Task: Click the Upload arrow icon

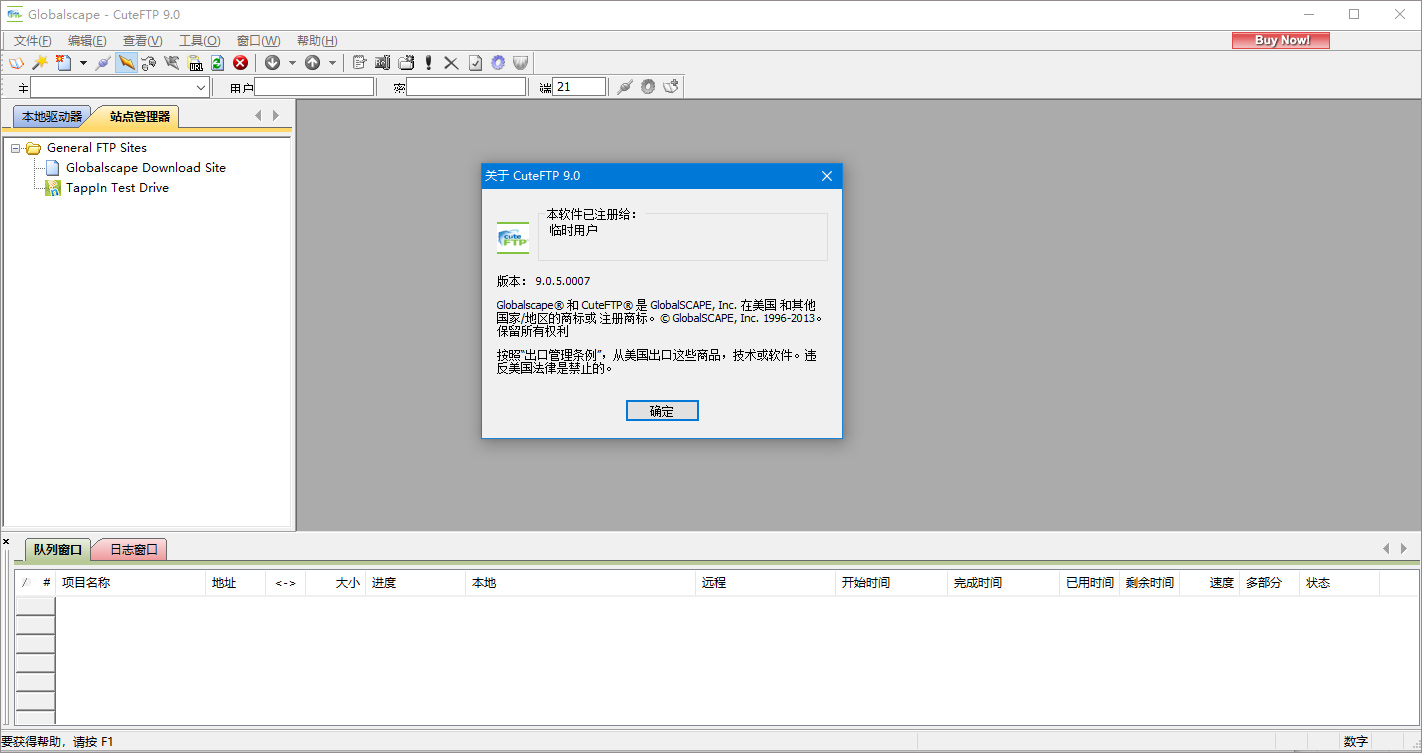Action: (313, 63)
